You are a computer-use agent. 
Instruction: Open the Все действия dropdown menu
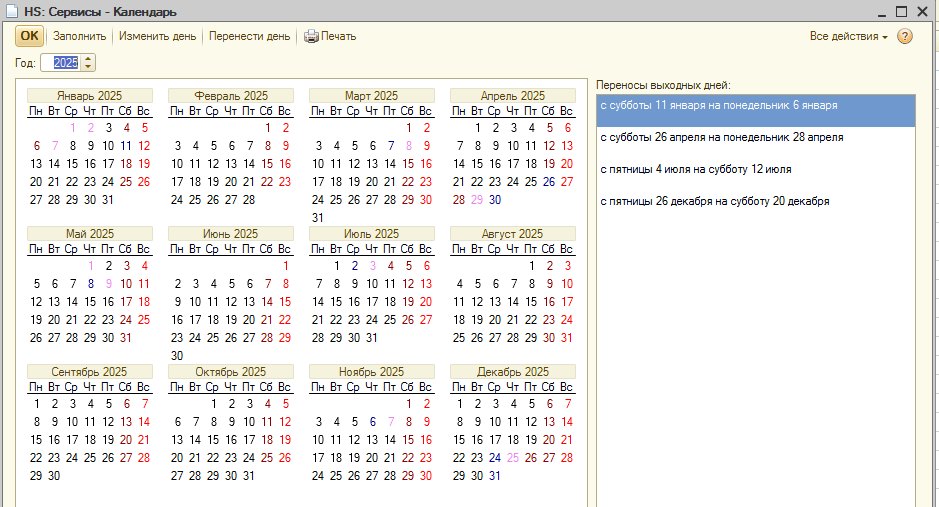point(849,37)
